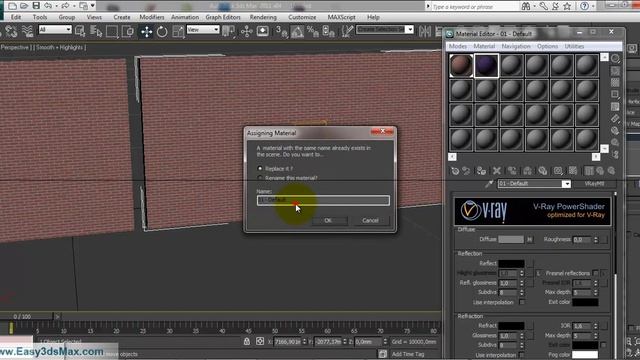Open Material Editor Navigation menu
The width and height of the screenshot is (640, 360).
click(516, 47)
